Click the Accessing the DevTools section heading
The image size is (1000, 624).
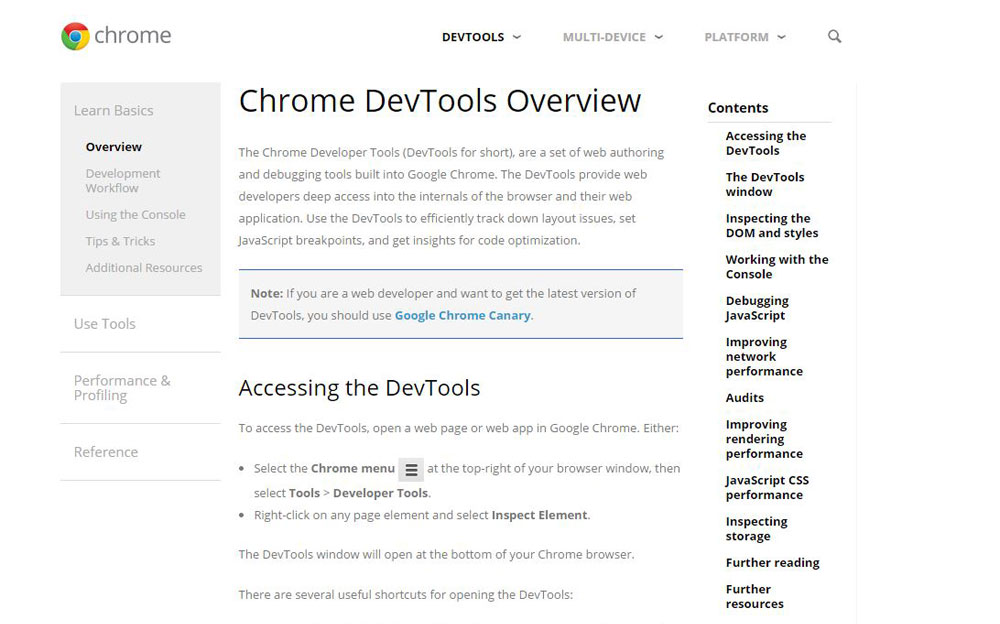click(x=359, y=388)
